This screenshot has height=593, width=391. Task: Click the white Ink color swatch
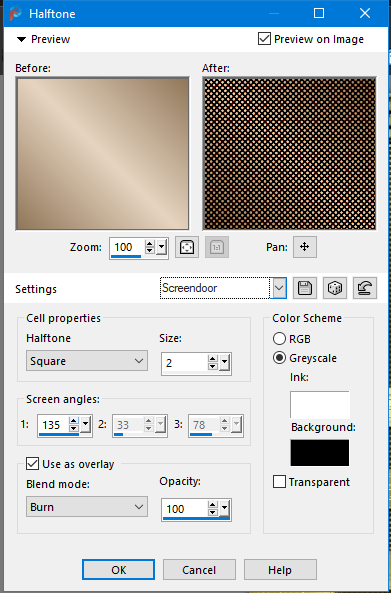coord(320,404)
